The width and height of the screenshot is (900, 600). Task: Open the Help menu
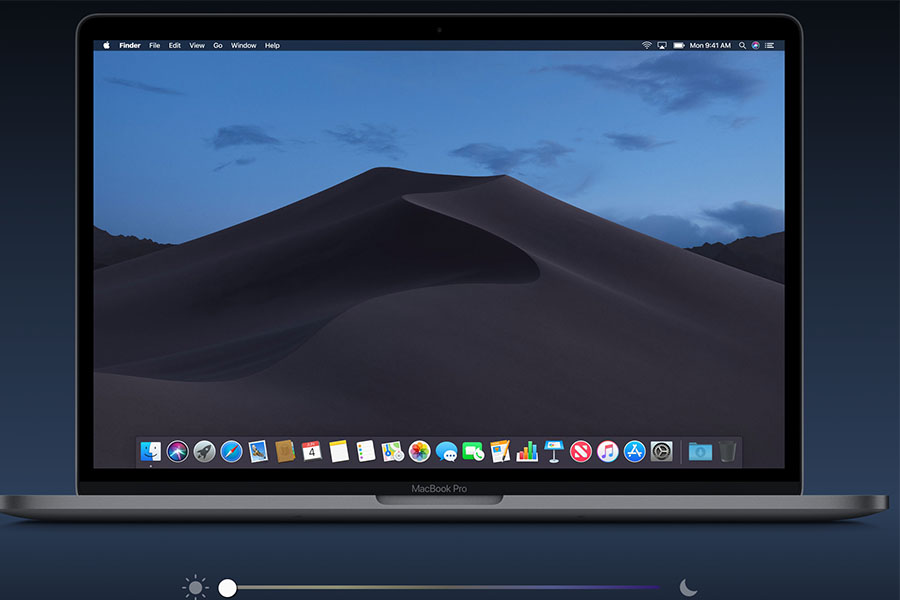(272, 45)
